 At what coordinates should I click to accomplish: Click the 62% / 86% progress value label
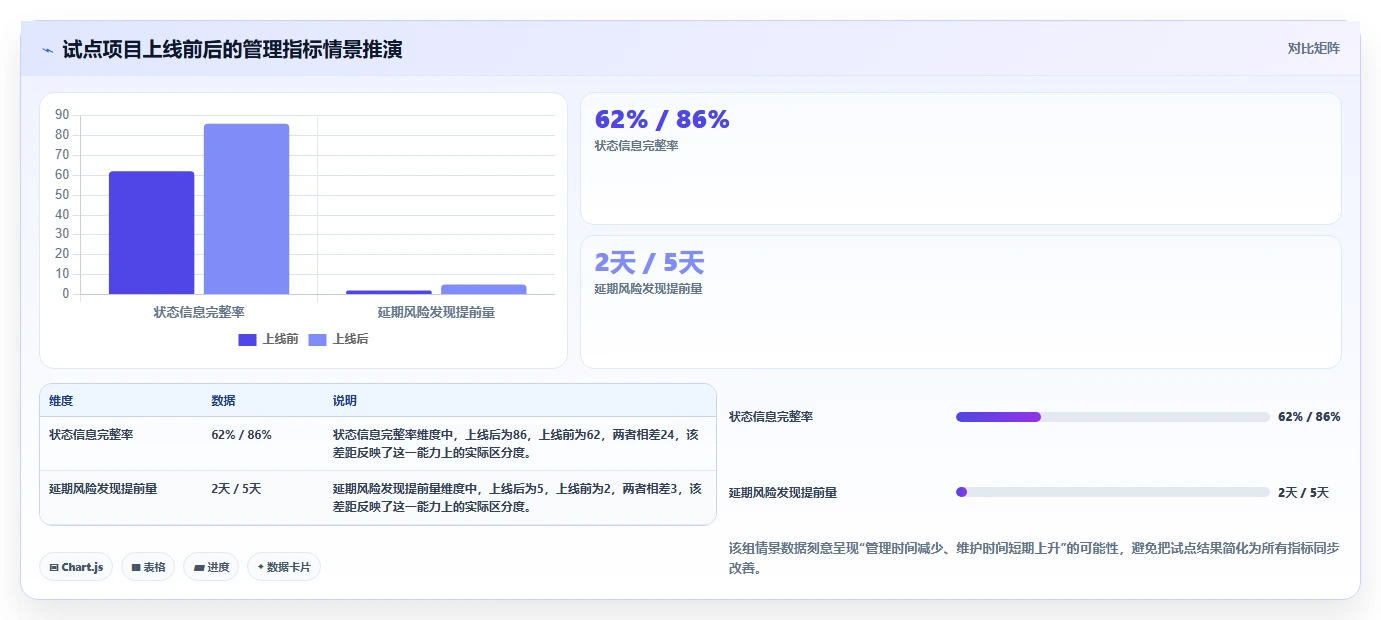pyautogui.click(x=1309, y=417)
